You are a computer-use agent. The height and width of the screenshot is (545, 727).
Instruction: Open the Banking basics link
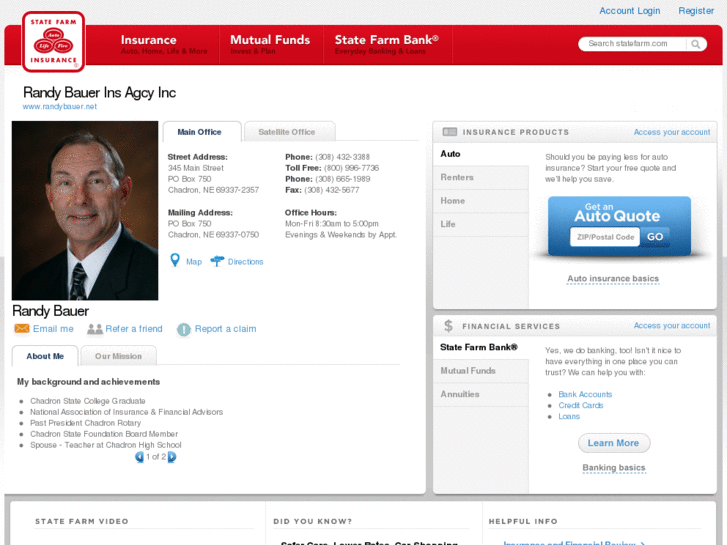click(614, 468)
